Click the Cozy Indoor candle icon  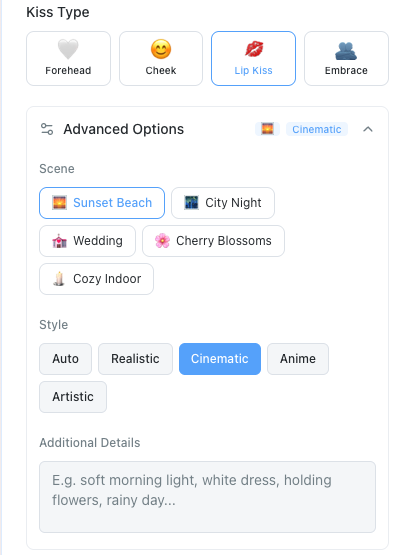[x=59, y=279]
